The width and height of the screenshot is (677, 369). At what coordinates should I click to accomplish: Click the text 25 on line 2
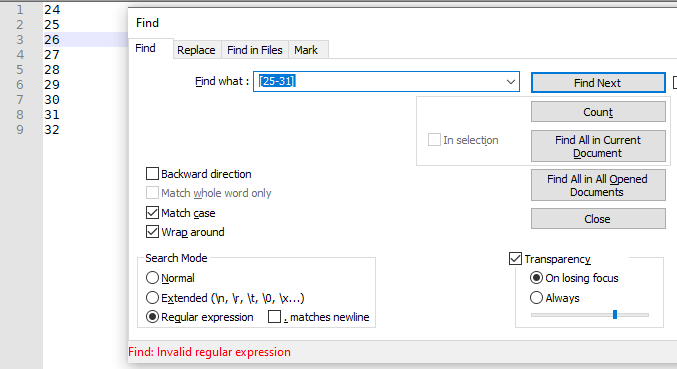point(52,25)
